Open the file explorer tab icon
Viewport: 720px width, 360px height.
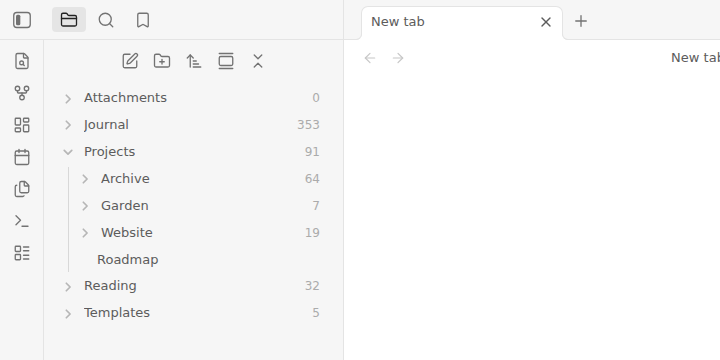(x=69, y=20)
